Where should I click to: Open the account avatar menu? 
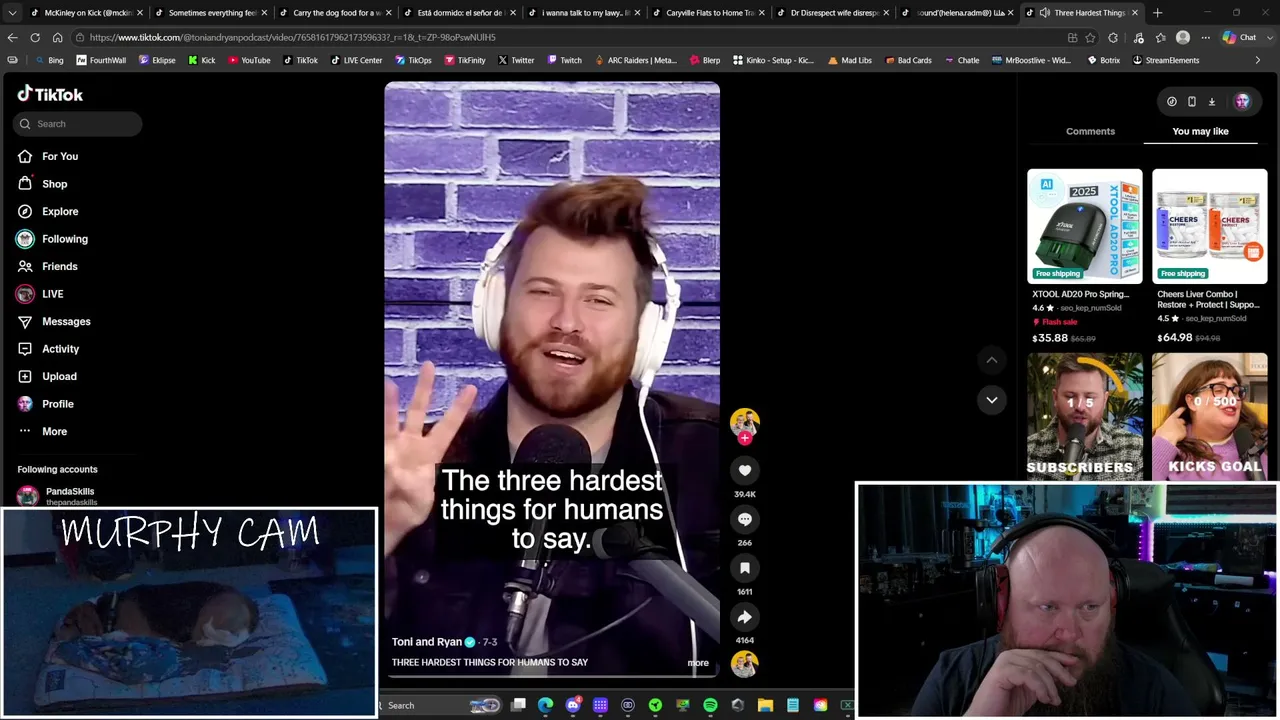click(x=1242, y=101)
